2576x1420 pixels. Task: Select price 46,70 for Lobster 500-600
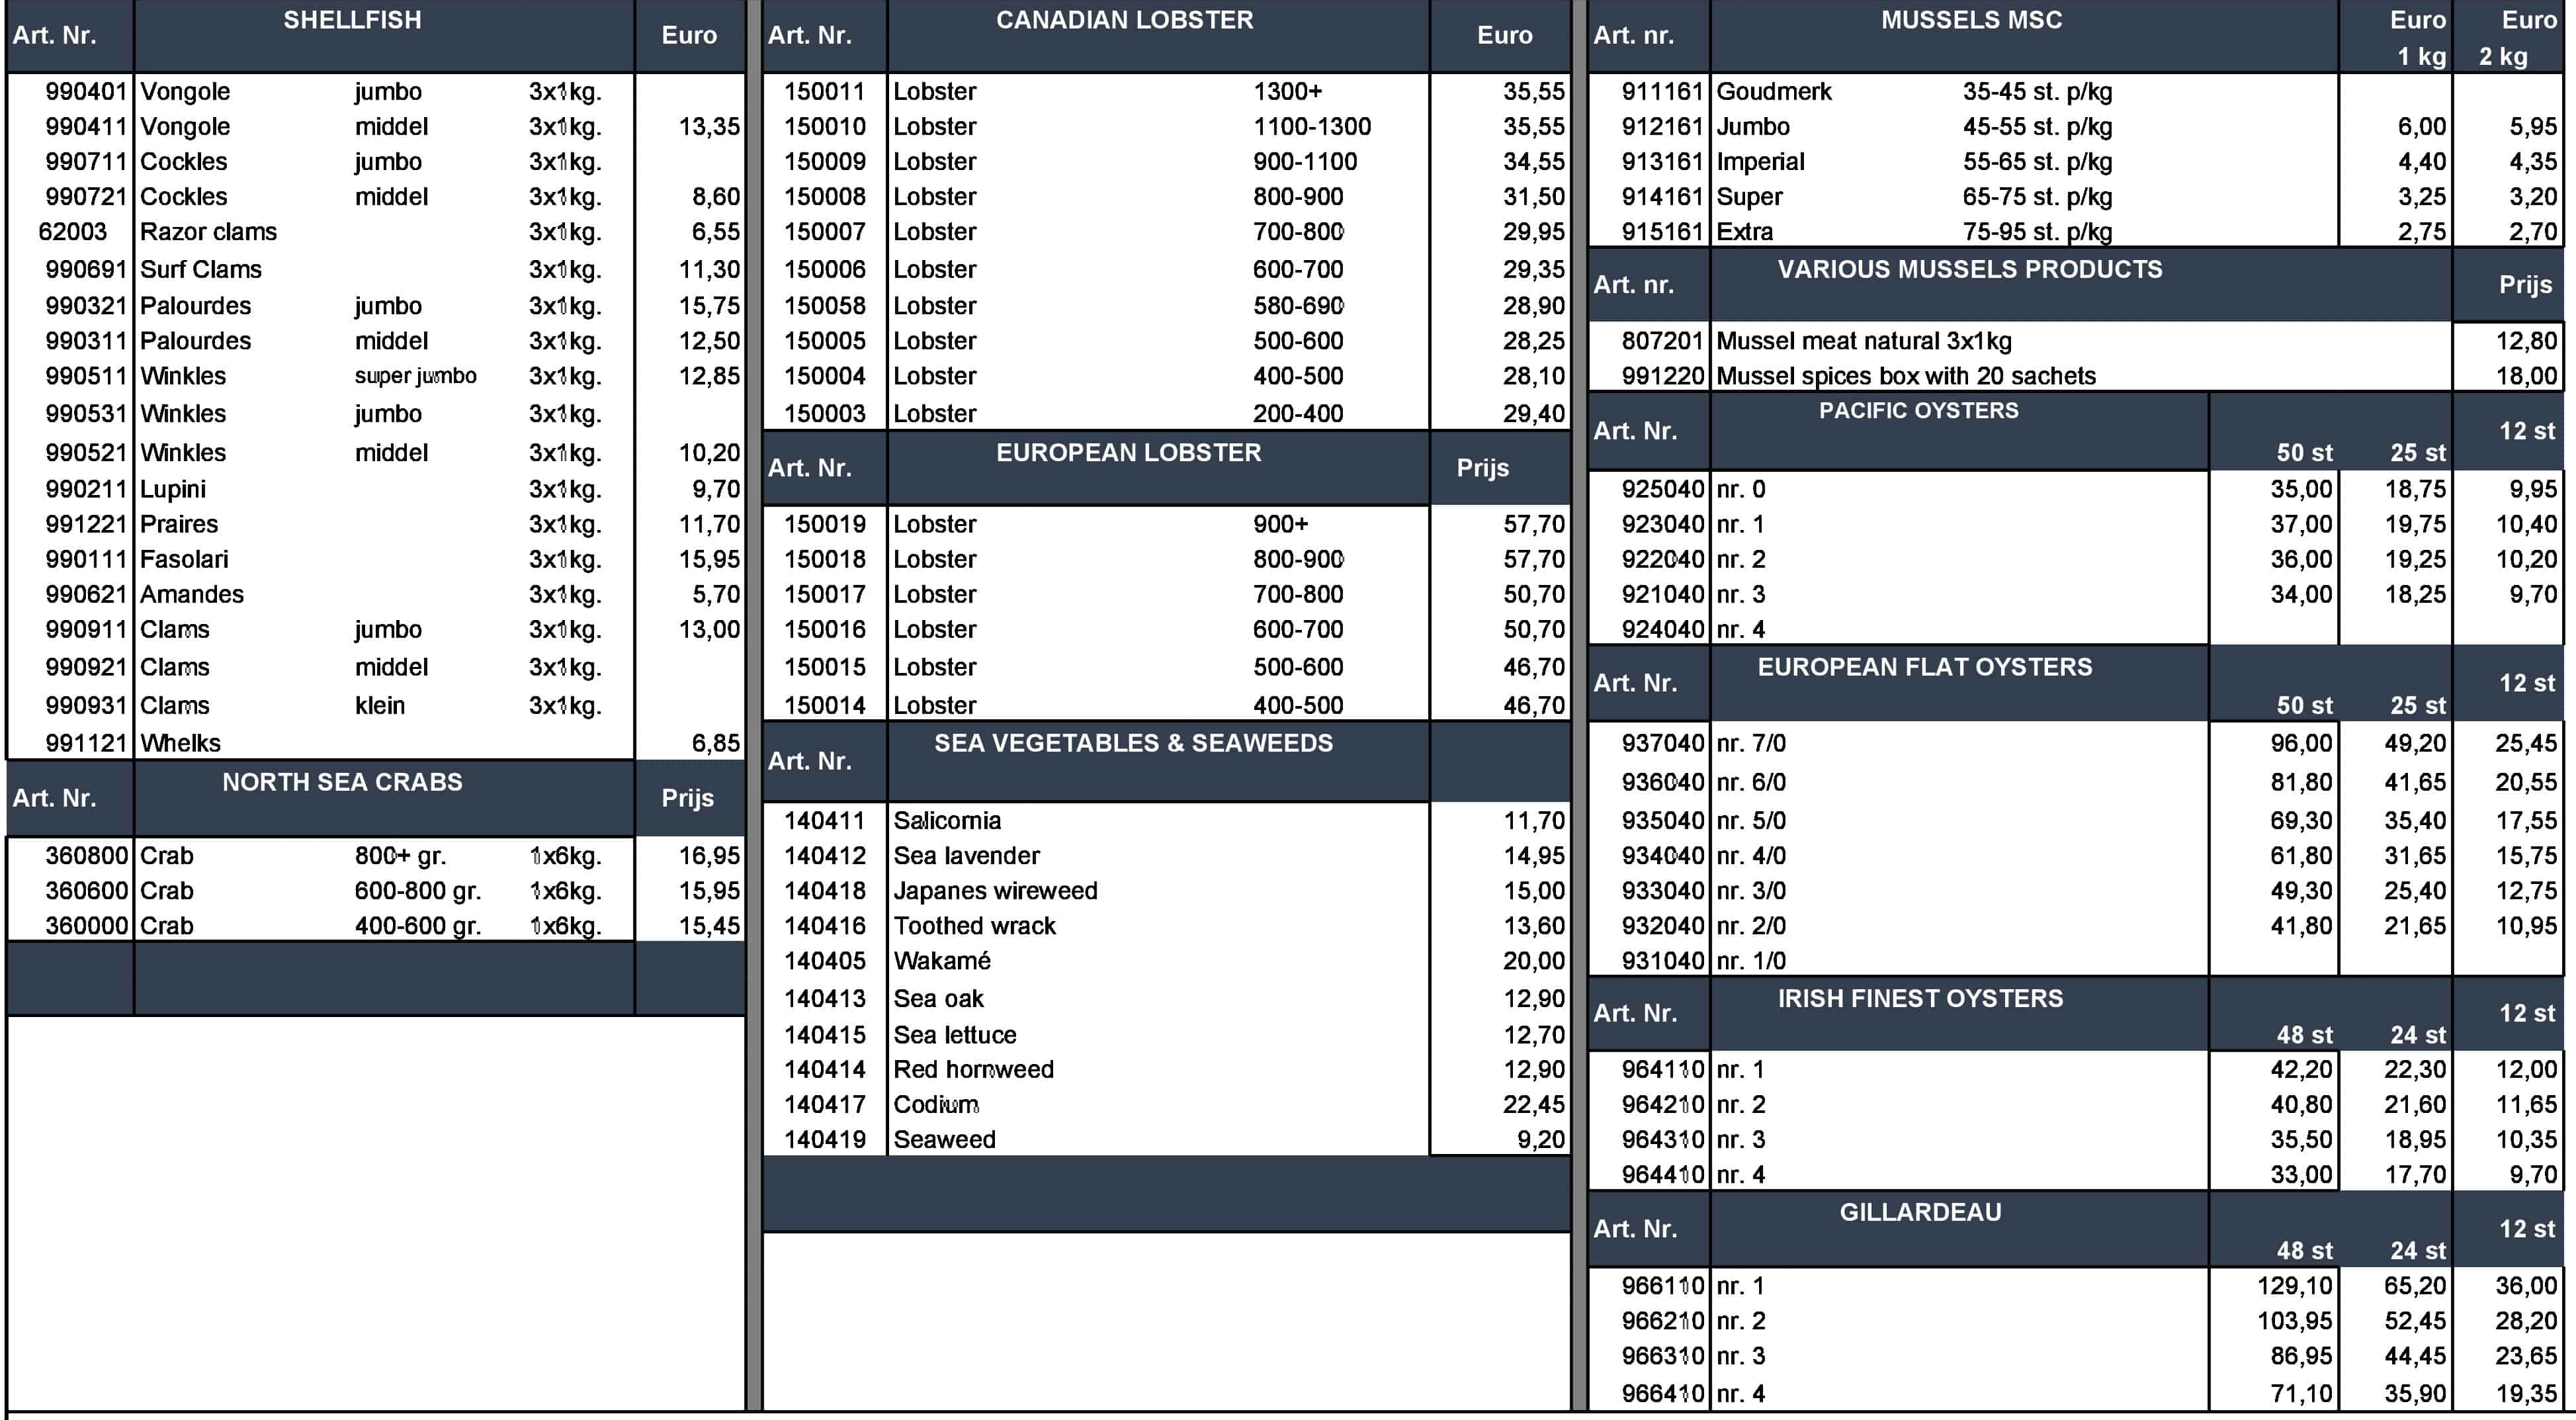tap(1533, 667)
